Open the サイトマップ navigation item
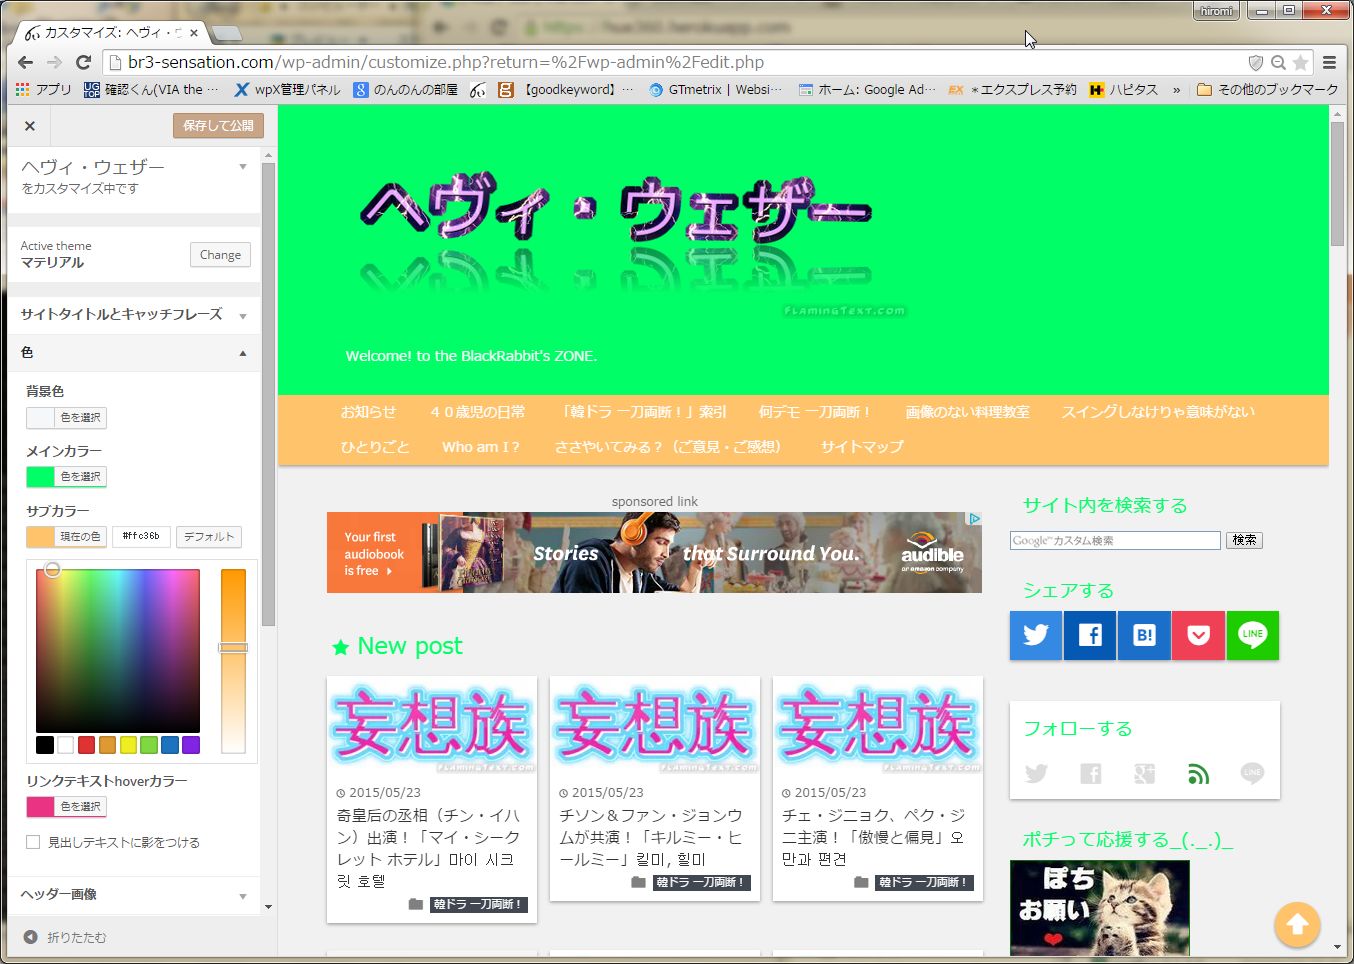Viewport: 1354px width, 964px height. coord(862,447)
